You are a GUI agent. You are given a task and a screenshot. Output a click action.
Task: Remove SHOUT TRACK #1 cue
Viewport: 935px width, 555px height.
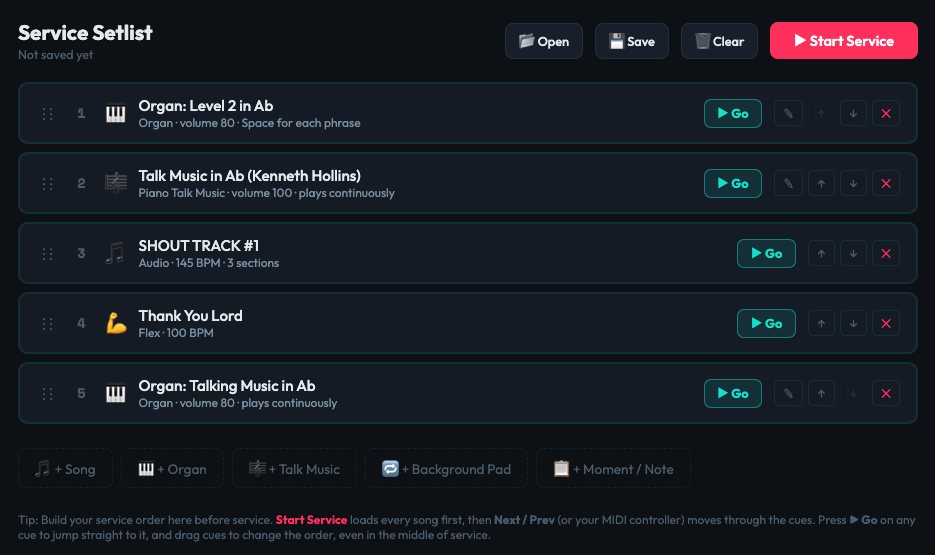[x=886, y=253]
